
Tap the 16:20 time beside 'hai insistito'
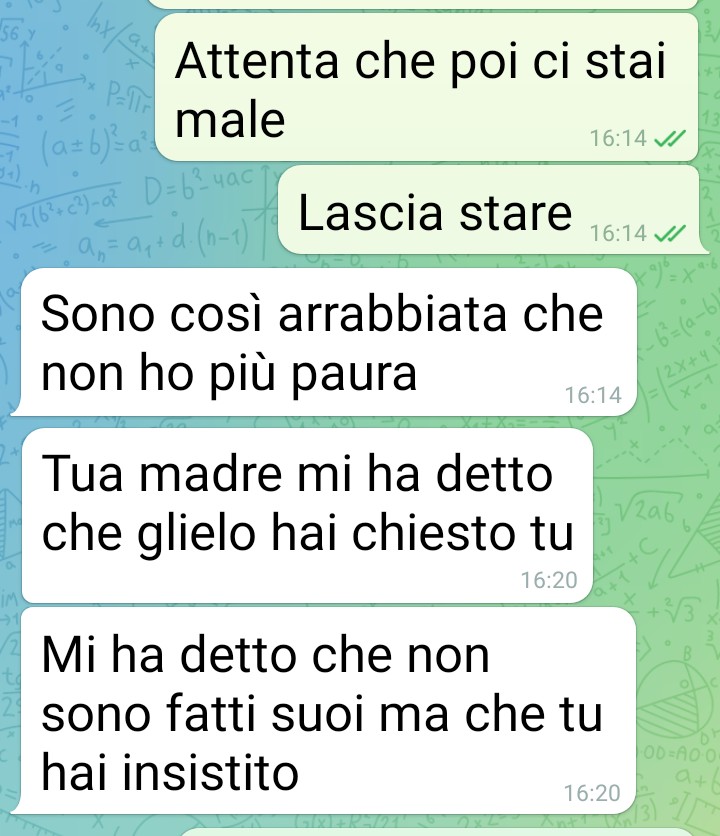point(592,793)
